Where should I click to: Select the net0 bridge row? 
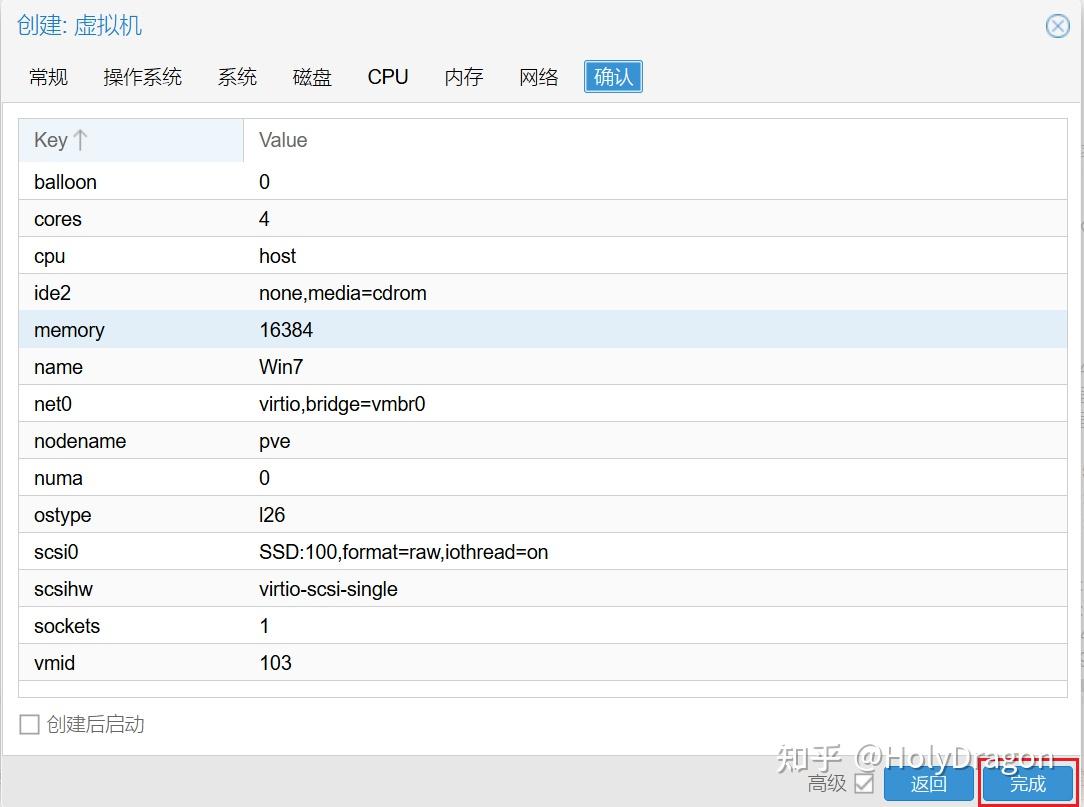click(x=400, y=404)
